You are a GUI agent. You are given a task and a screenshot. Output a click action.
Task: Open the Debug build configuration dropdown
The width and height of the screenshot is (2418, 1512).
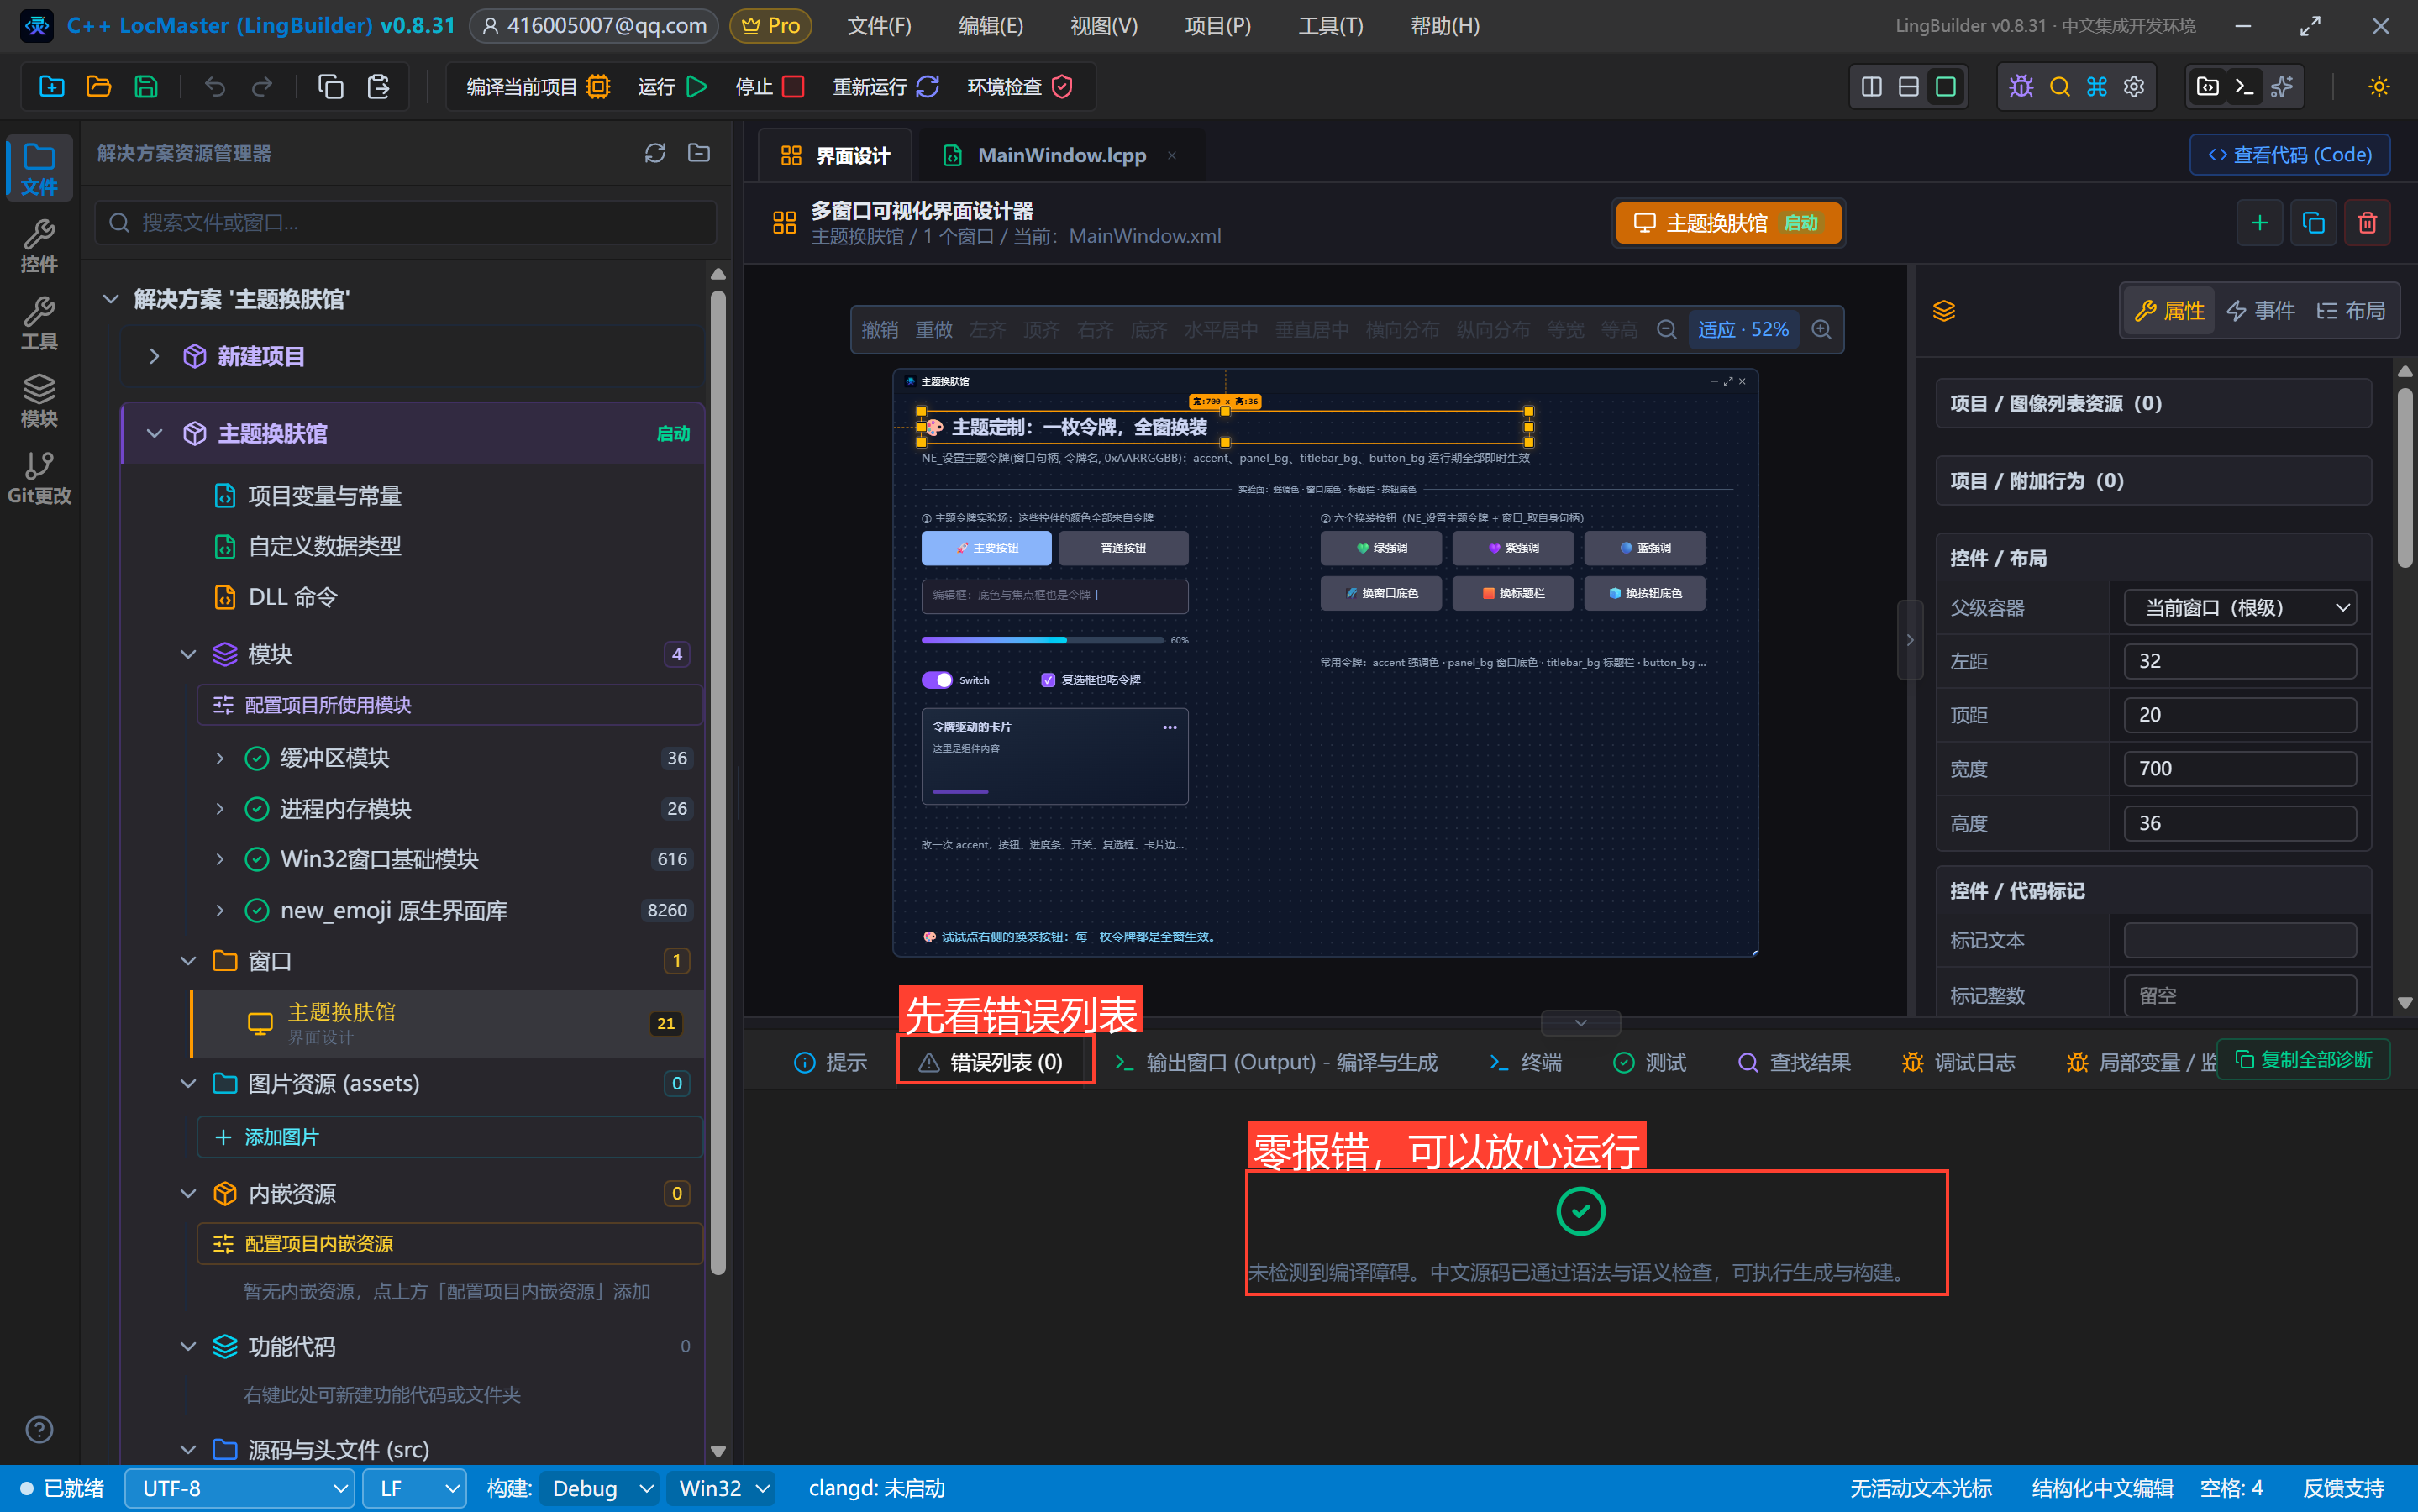tap(601, 1489)
